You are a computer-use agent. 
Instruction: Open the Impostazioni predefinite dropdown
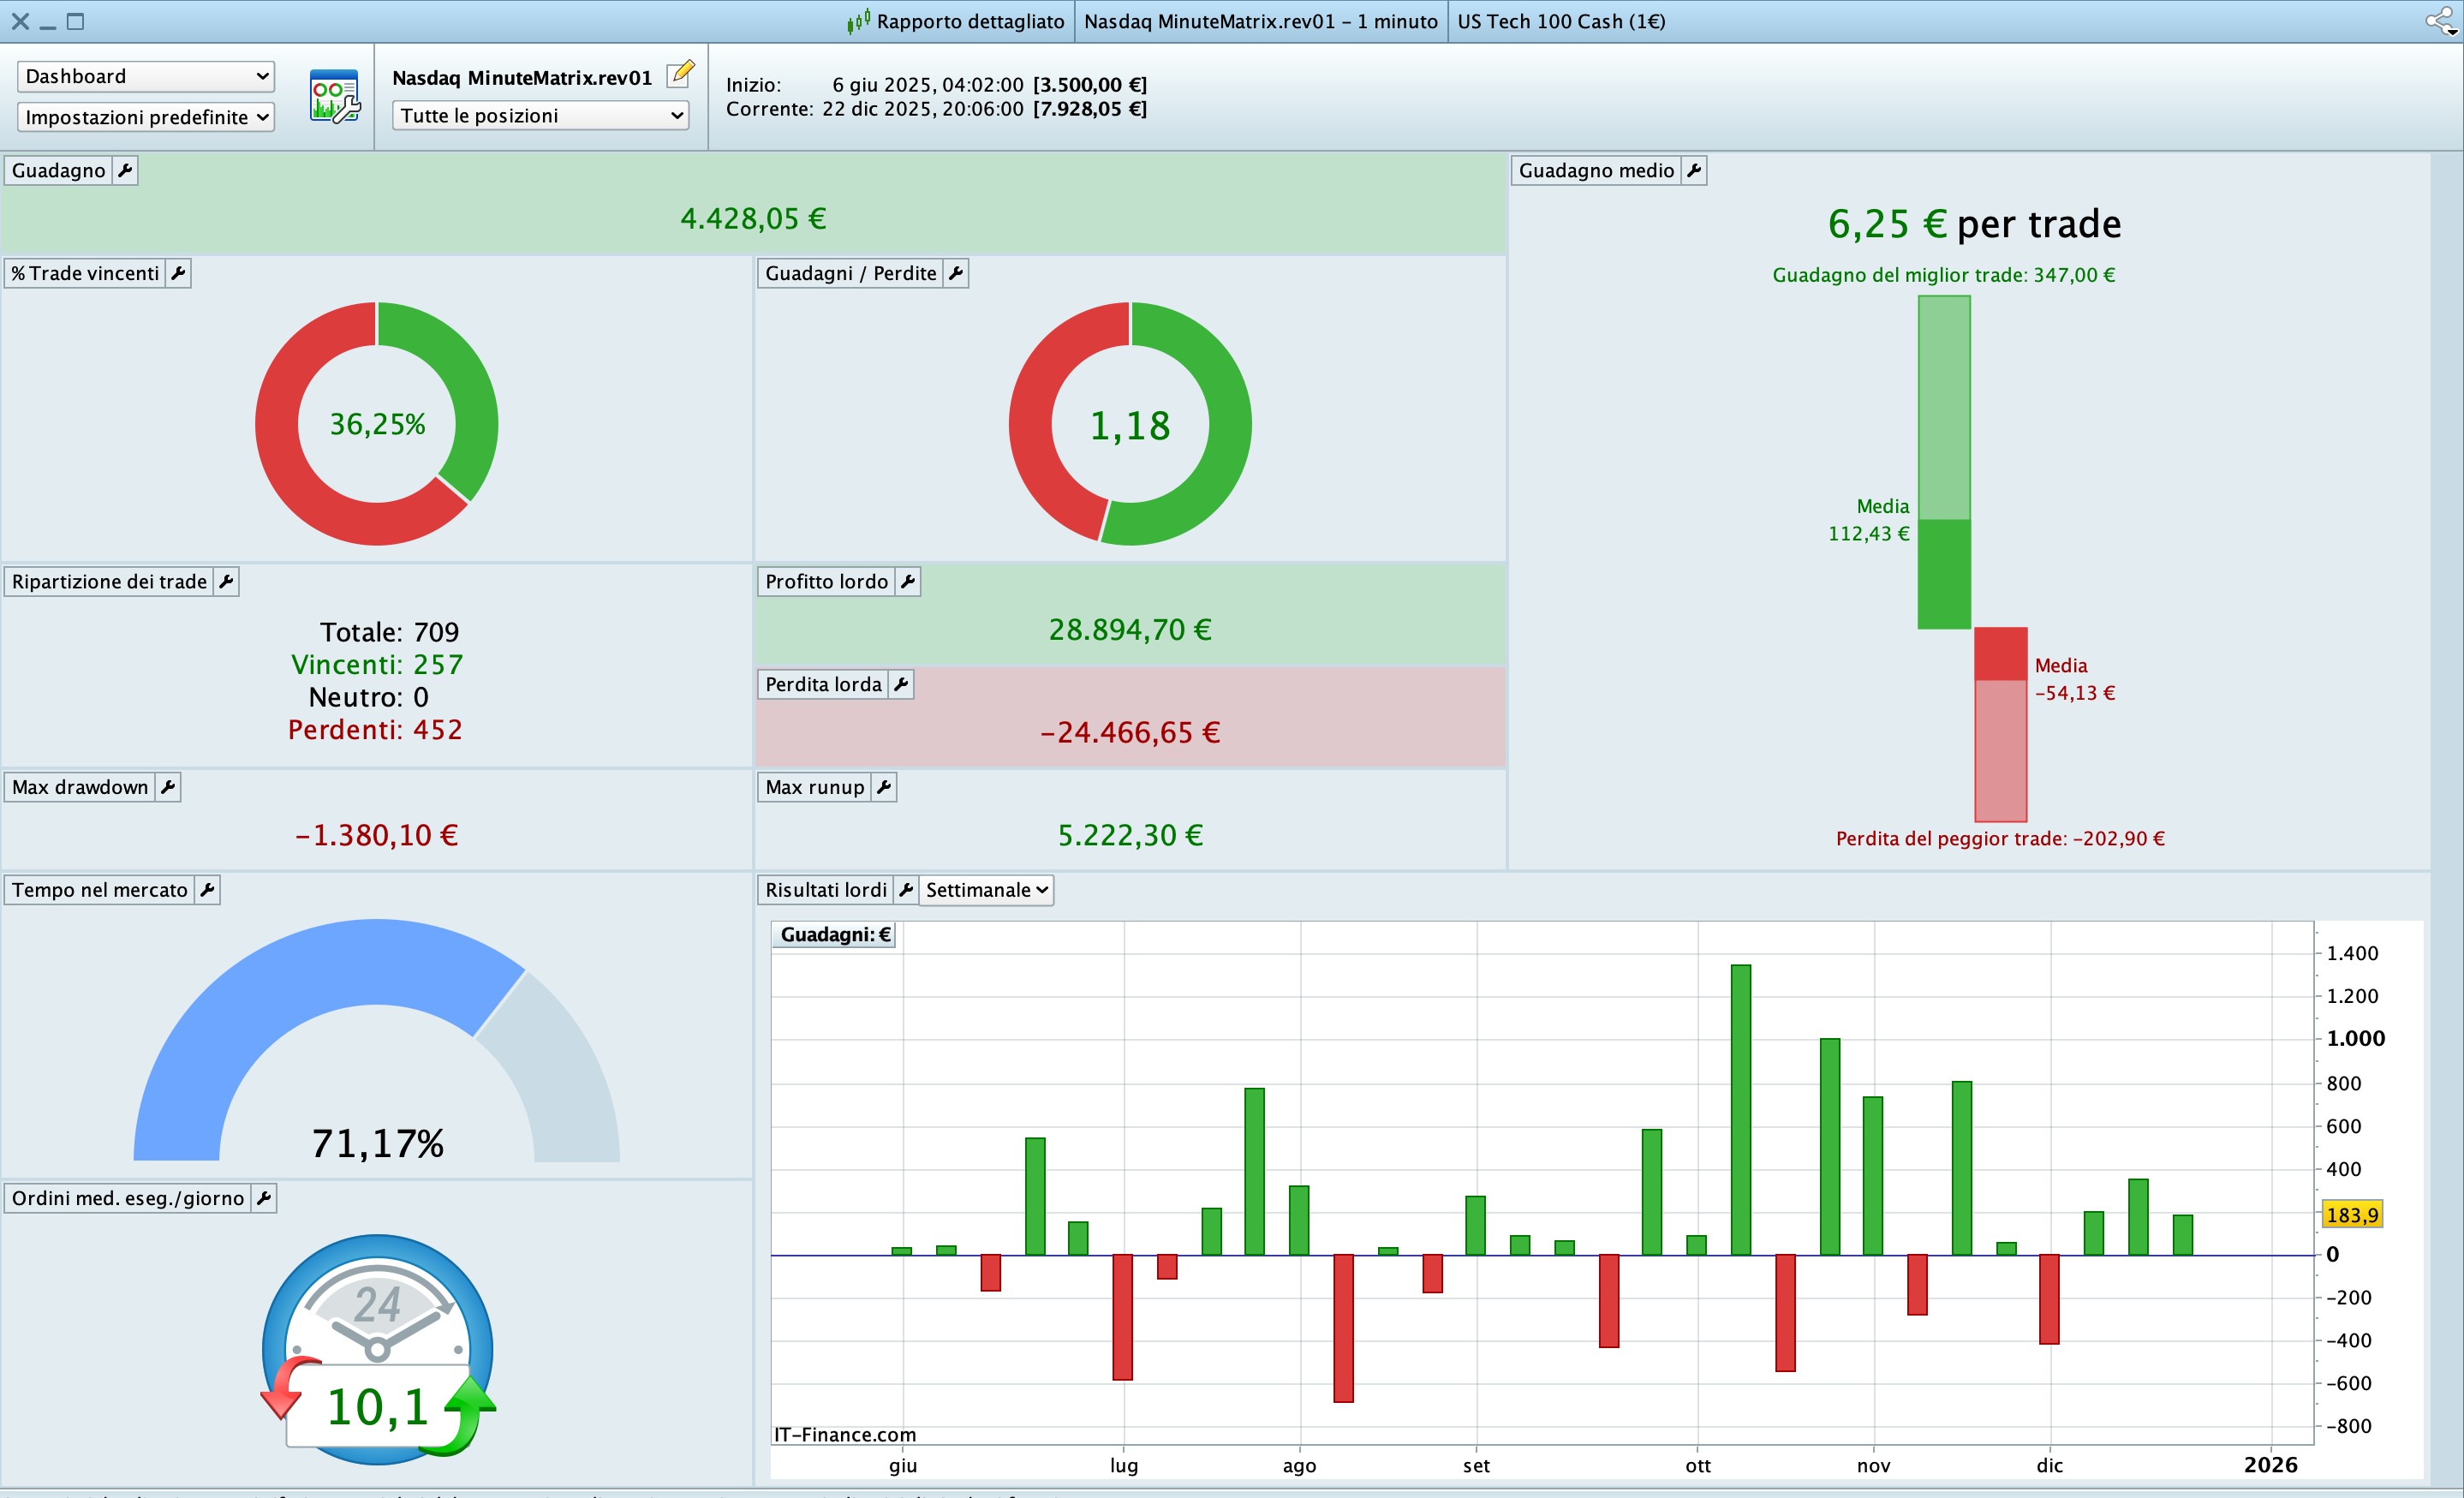(x=146, y=118)
